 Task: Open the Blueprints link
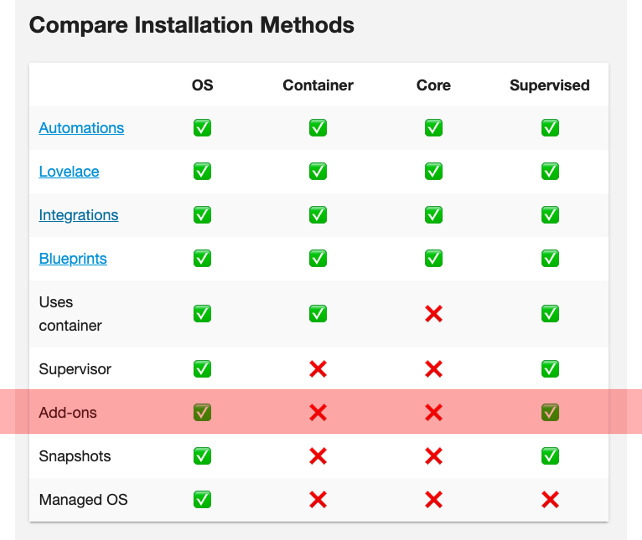coord(73,259)
